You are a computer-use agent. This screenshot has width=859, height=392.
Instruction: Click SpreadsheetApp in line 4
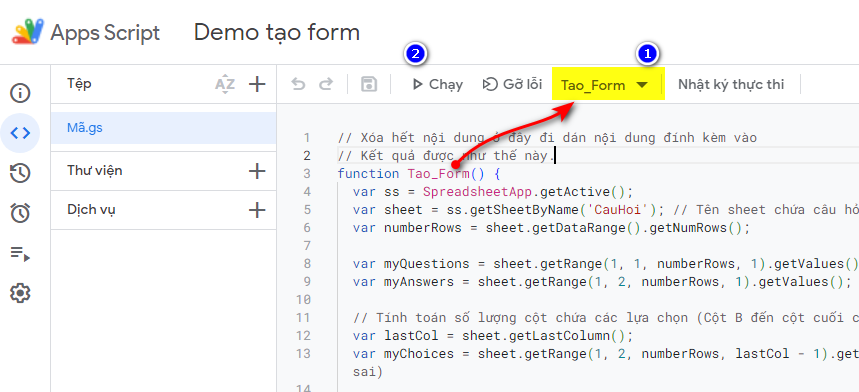[478, 192]
